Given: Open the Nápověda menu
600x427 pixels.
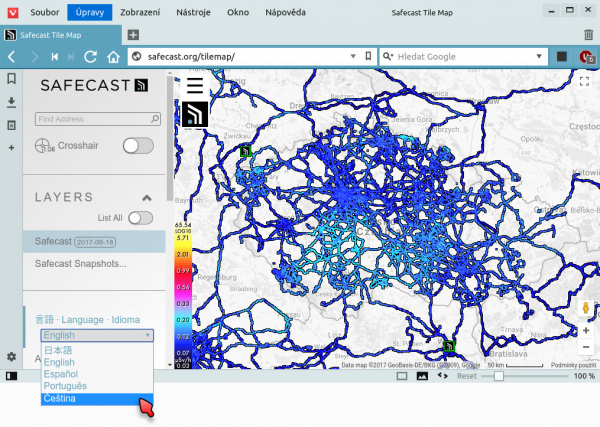Looking at the screenshot, I should coord(285,13).
